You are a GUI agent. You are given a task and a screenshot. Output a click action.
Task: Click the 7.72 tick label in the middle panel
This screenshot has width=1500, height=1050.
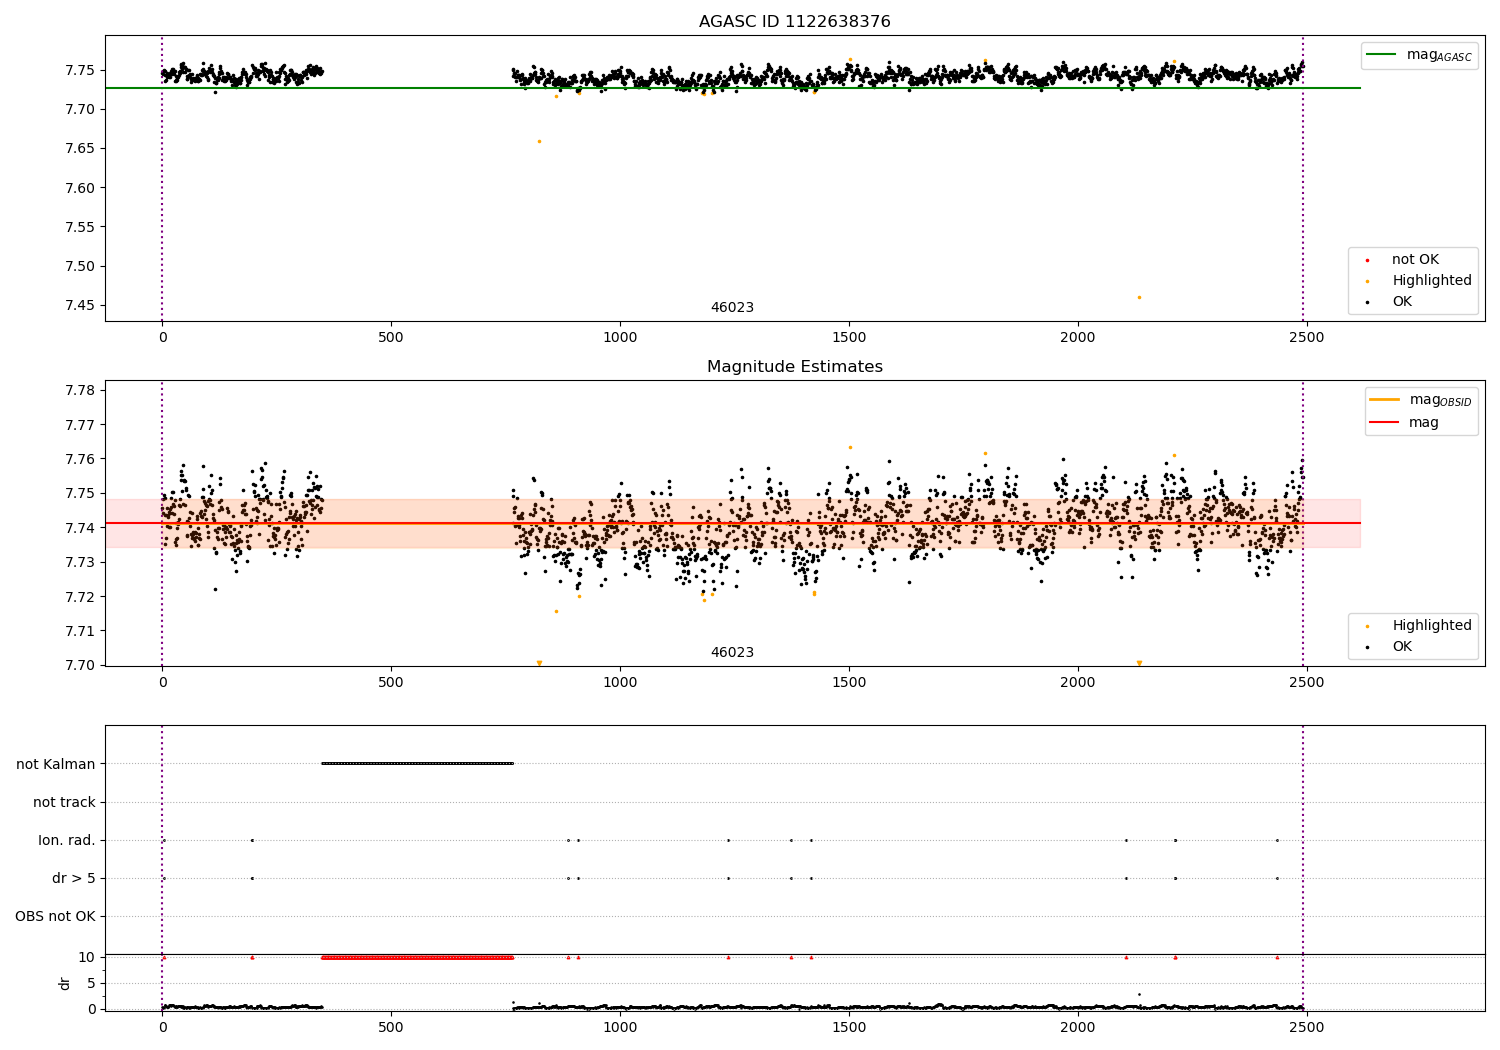pyautogui.click(x=79, y=597)
